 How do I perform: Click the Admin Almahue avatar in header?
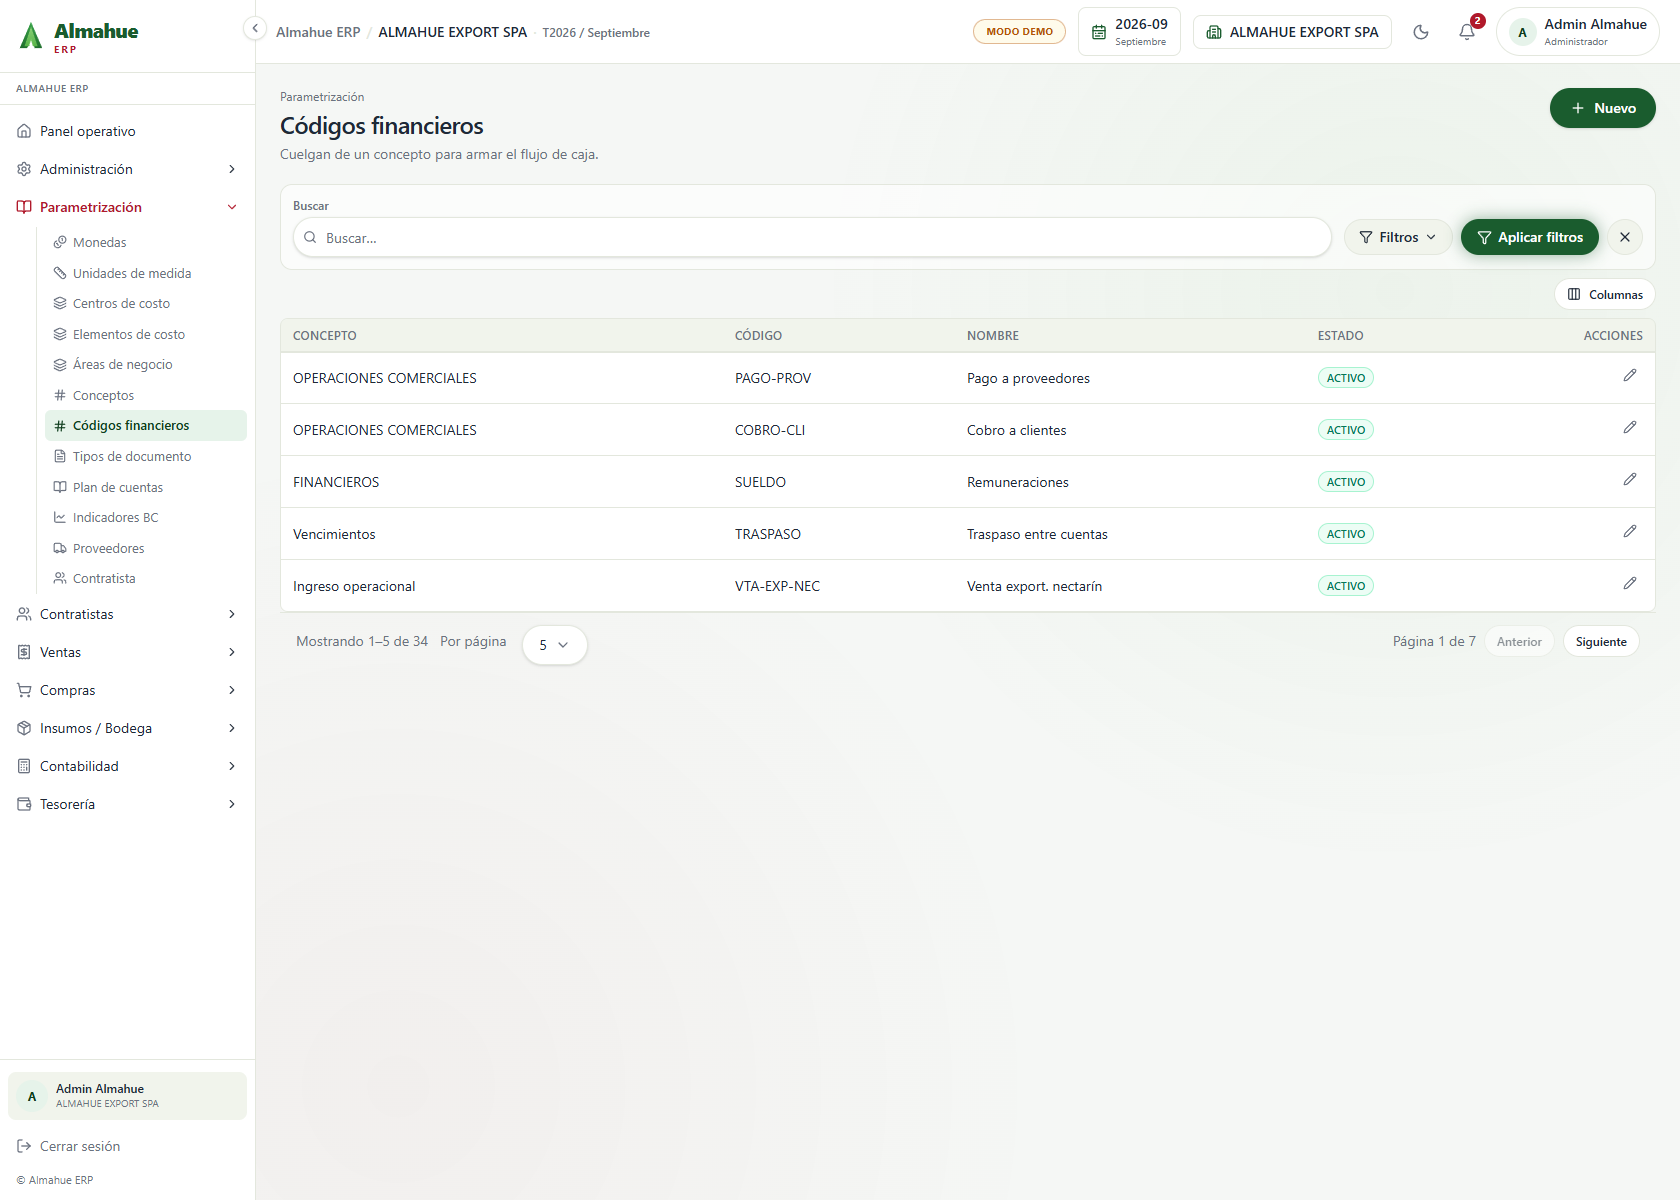(x=1523, y=32)
